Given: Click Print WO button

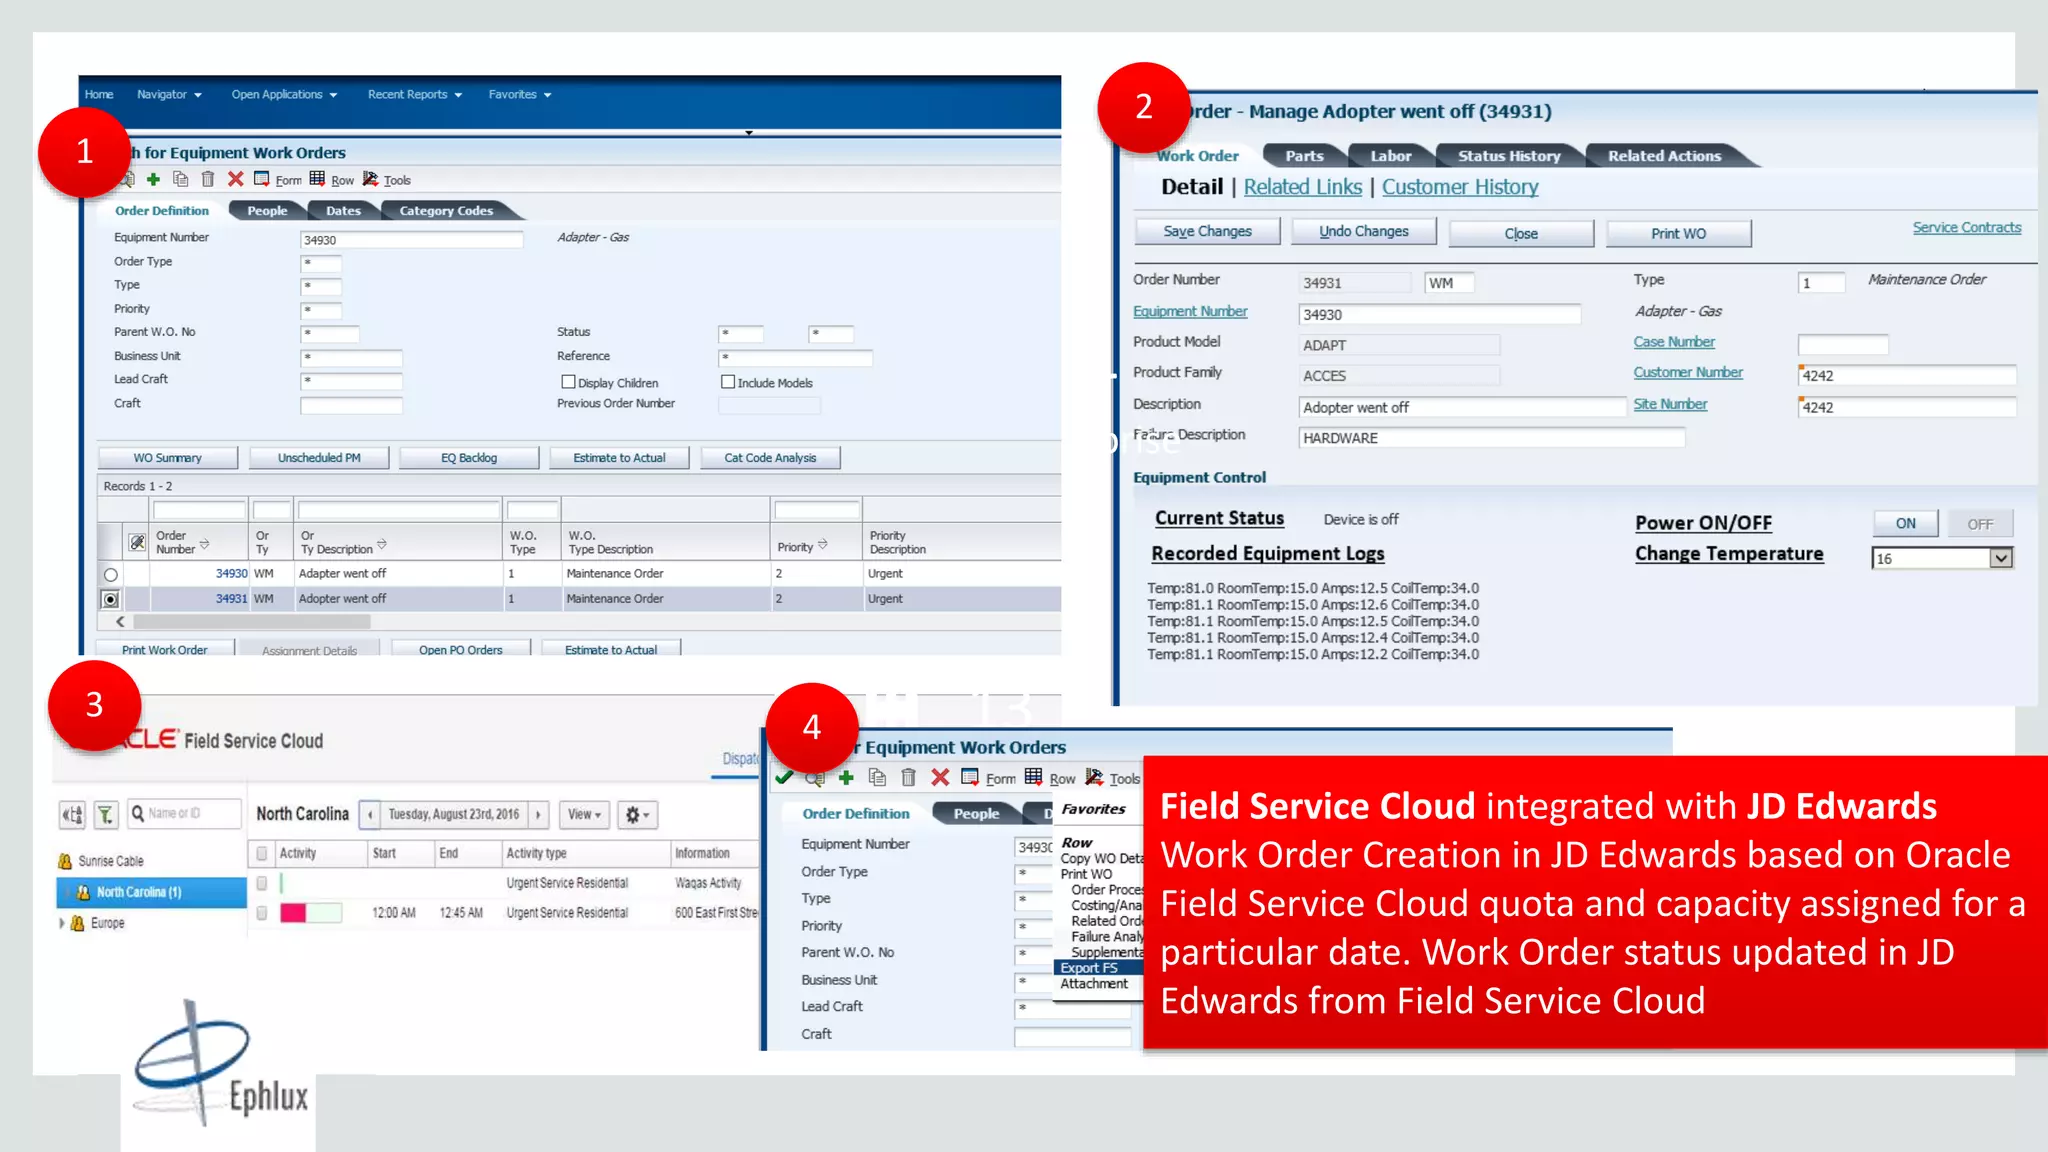Looking at the screenshot, I should (1678, 233).
